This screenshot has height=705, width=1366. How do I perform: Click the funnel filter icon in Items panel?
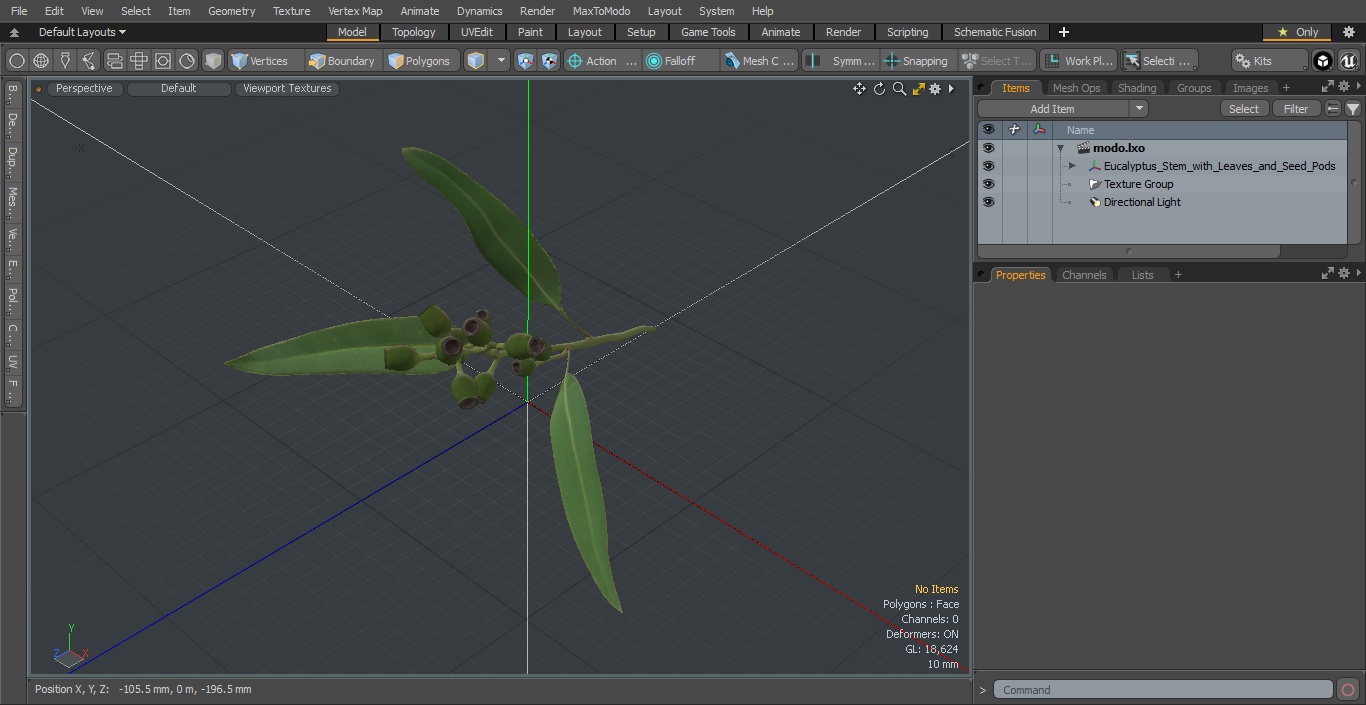[x=1352, y=109]
